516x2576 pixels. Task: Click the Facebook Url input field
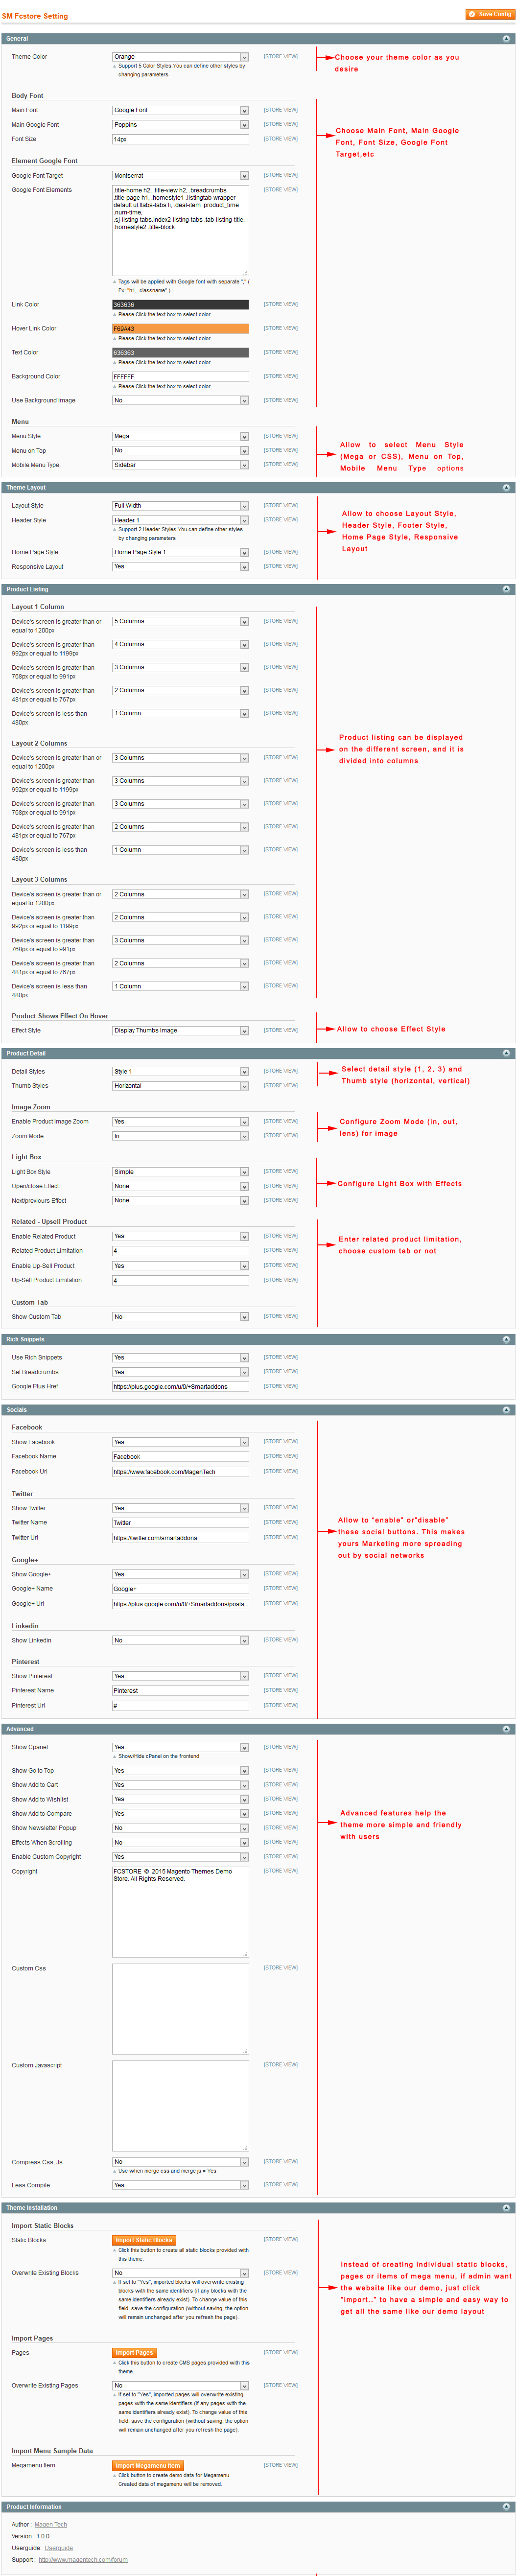pyautogui.click(x=180, y=1472)
